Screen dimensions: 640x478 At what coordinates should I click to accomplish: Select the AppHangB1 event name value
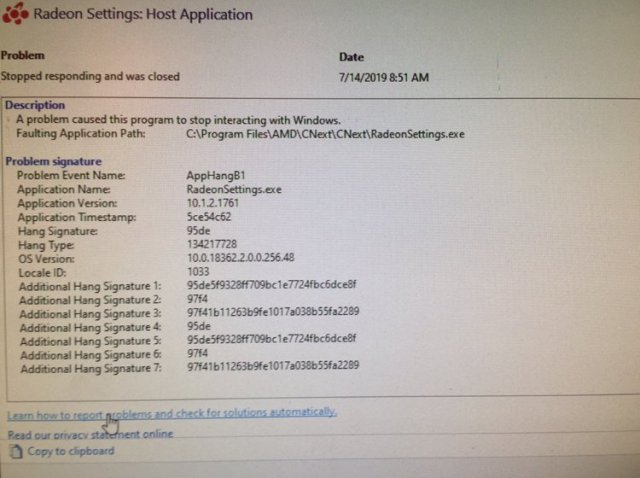pos(216,175)
